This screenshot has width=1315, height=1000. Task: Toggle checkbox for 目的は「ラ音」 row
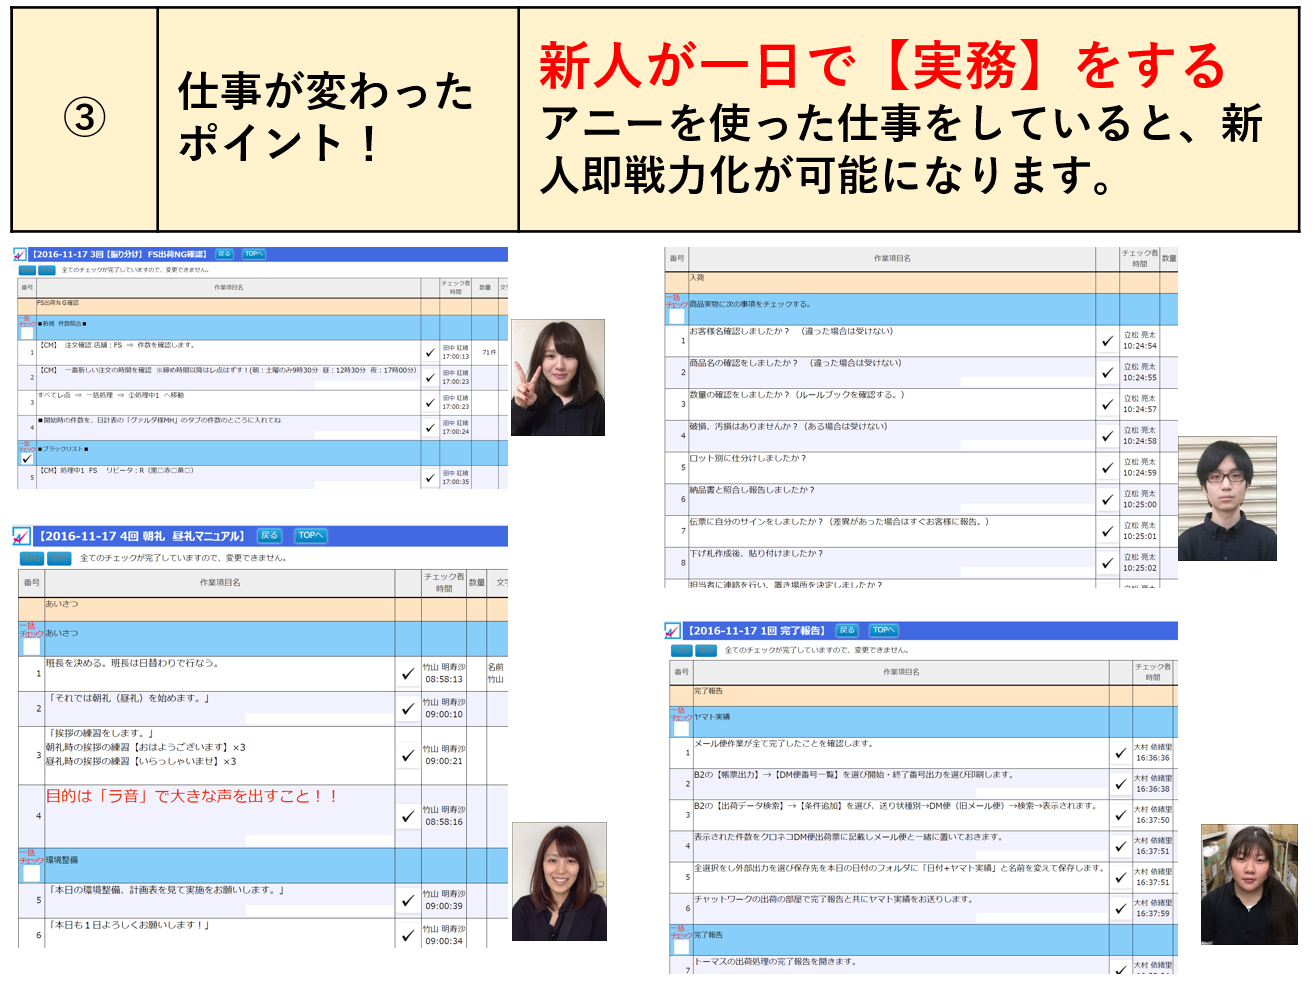pos(408,816)
